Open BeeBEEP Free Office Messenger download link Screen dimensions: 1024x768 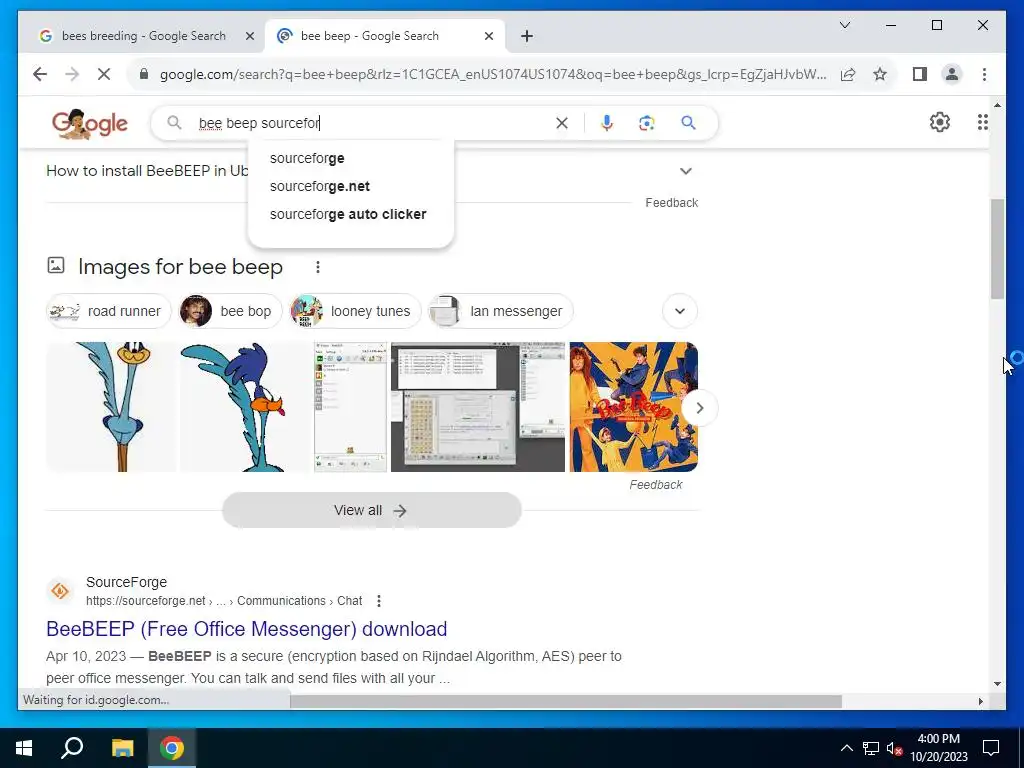[x=246, y=629]
